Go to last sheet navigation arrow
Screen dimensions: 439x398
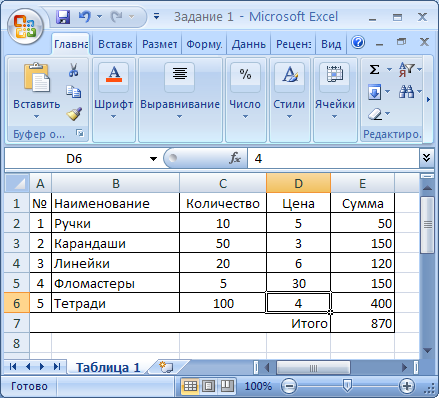(x=57, y=367)
